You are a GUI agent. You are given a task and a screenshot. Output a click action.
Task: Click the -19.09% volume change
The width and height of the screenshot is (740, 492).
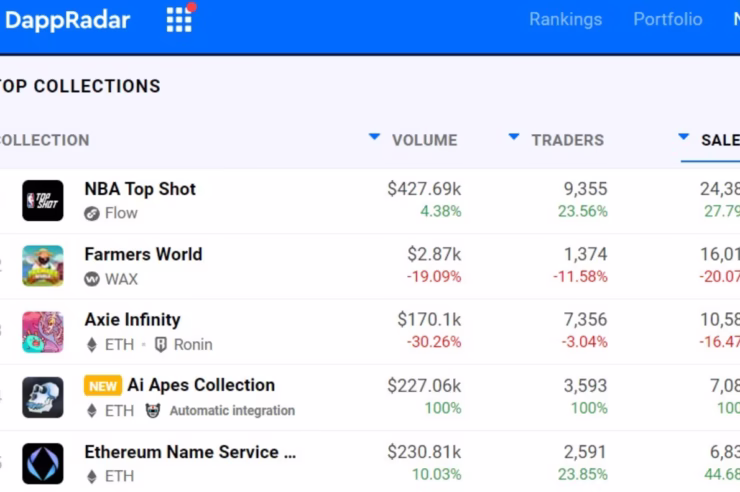(434, 276)
